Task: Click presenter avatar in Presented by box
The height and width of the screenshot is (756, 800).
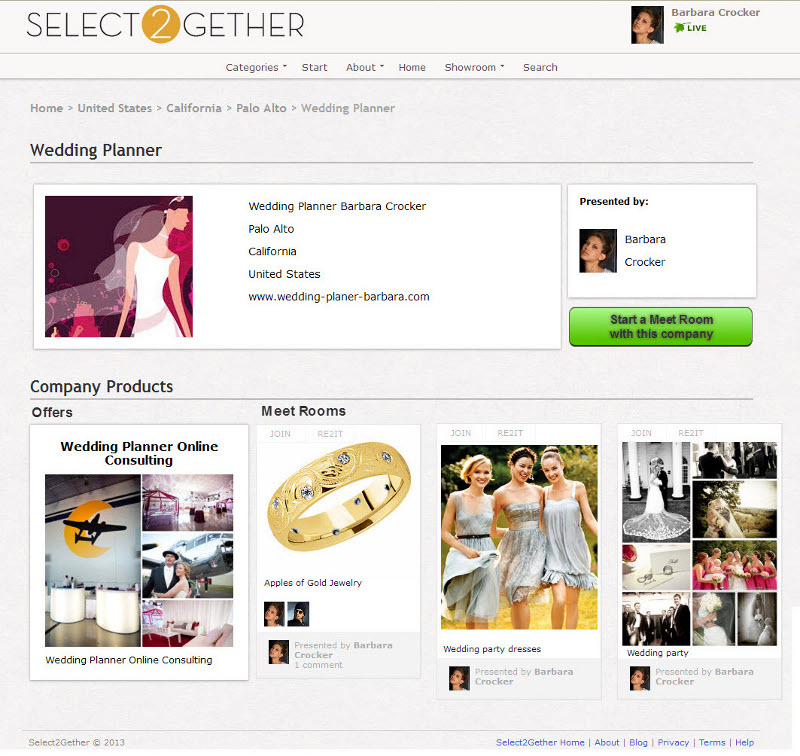Action: tap(597, 250)
